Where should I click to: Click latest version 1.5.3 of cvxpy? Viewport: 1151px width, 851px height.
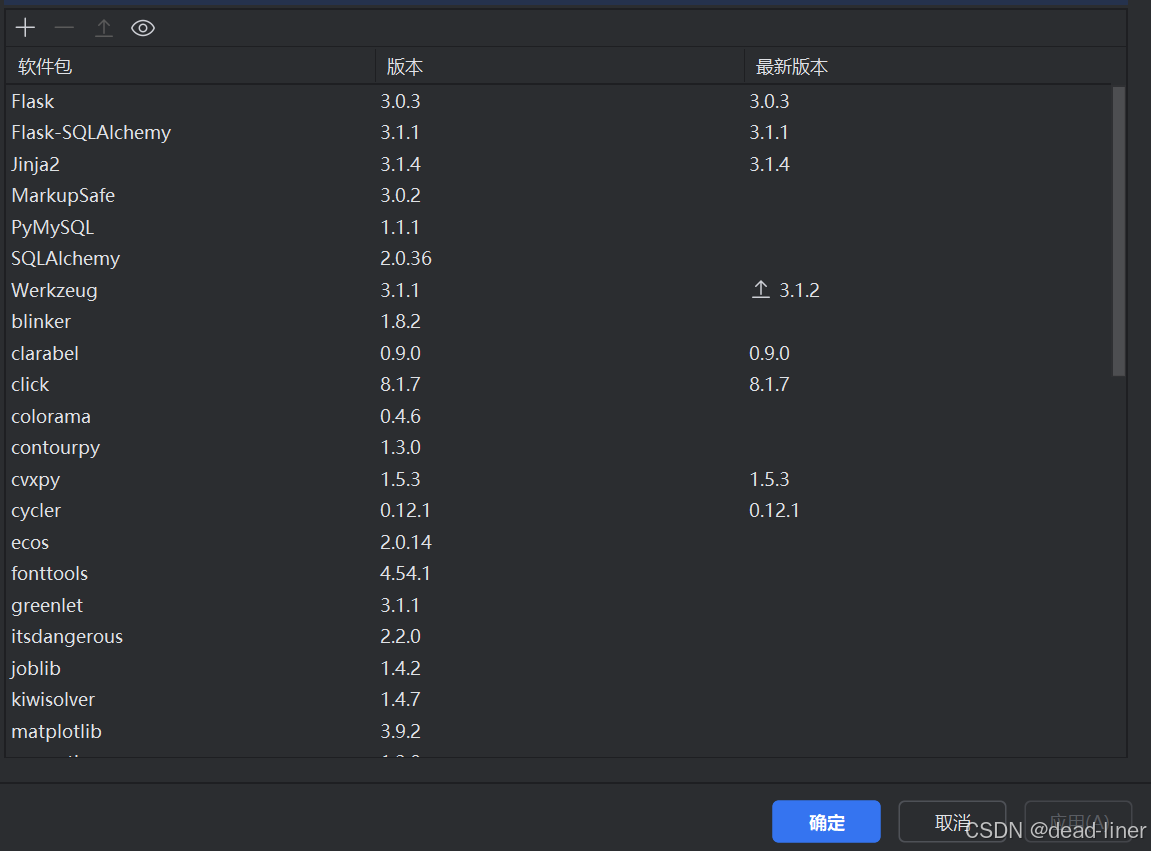769,479
